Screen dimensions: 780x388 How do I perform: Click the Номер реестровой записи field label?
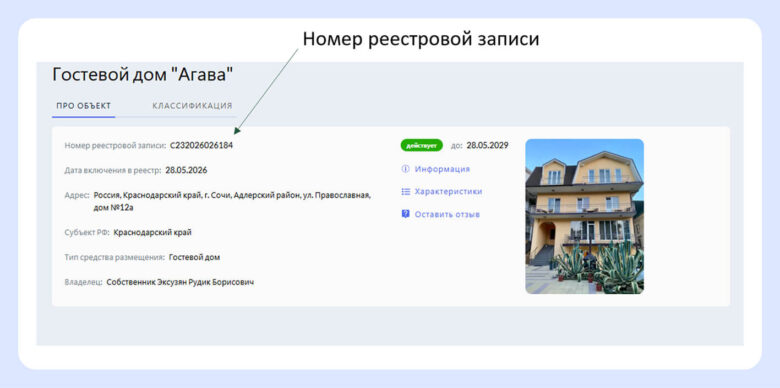pos(115,145)
